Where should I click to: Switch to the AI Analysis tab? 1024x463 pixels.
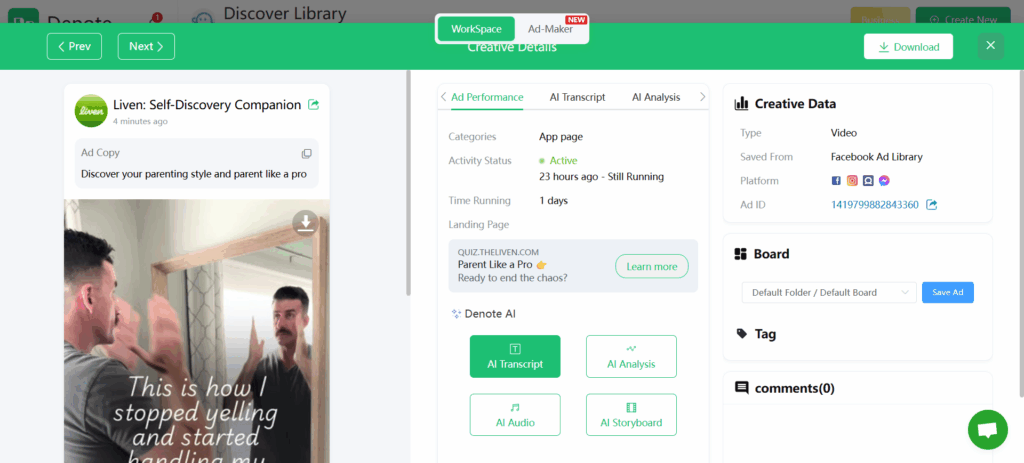655,97
